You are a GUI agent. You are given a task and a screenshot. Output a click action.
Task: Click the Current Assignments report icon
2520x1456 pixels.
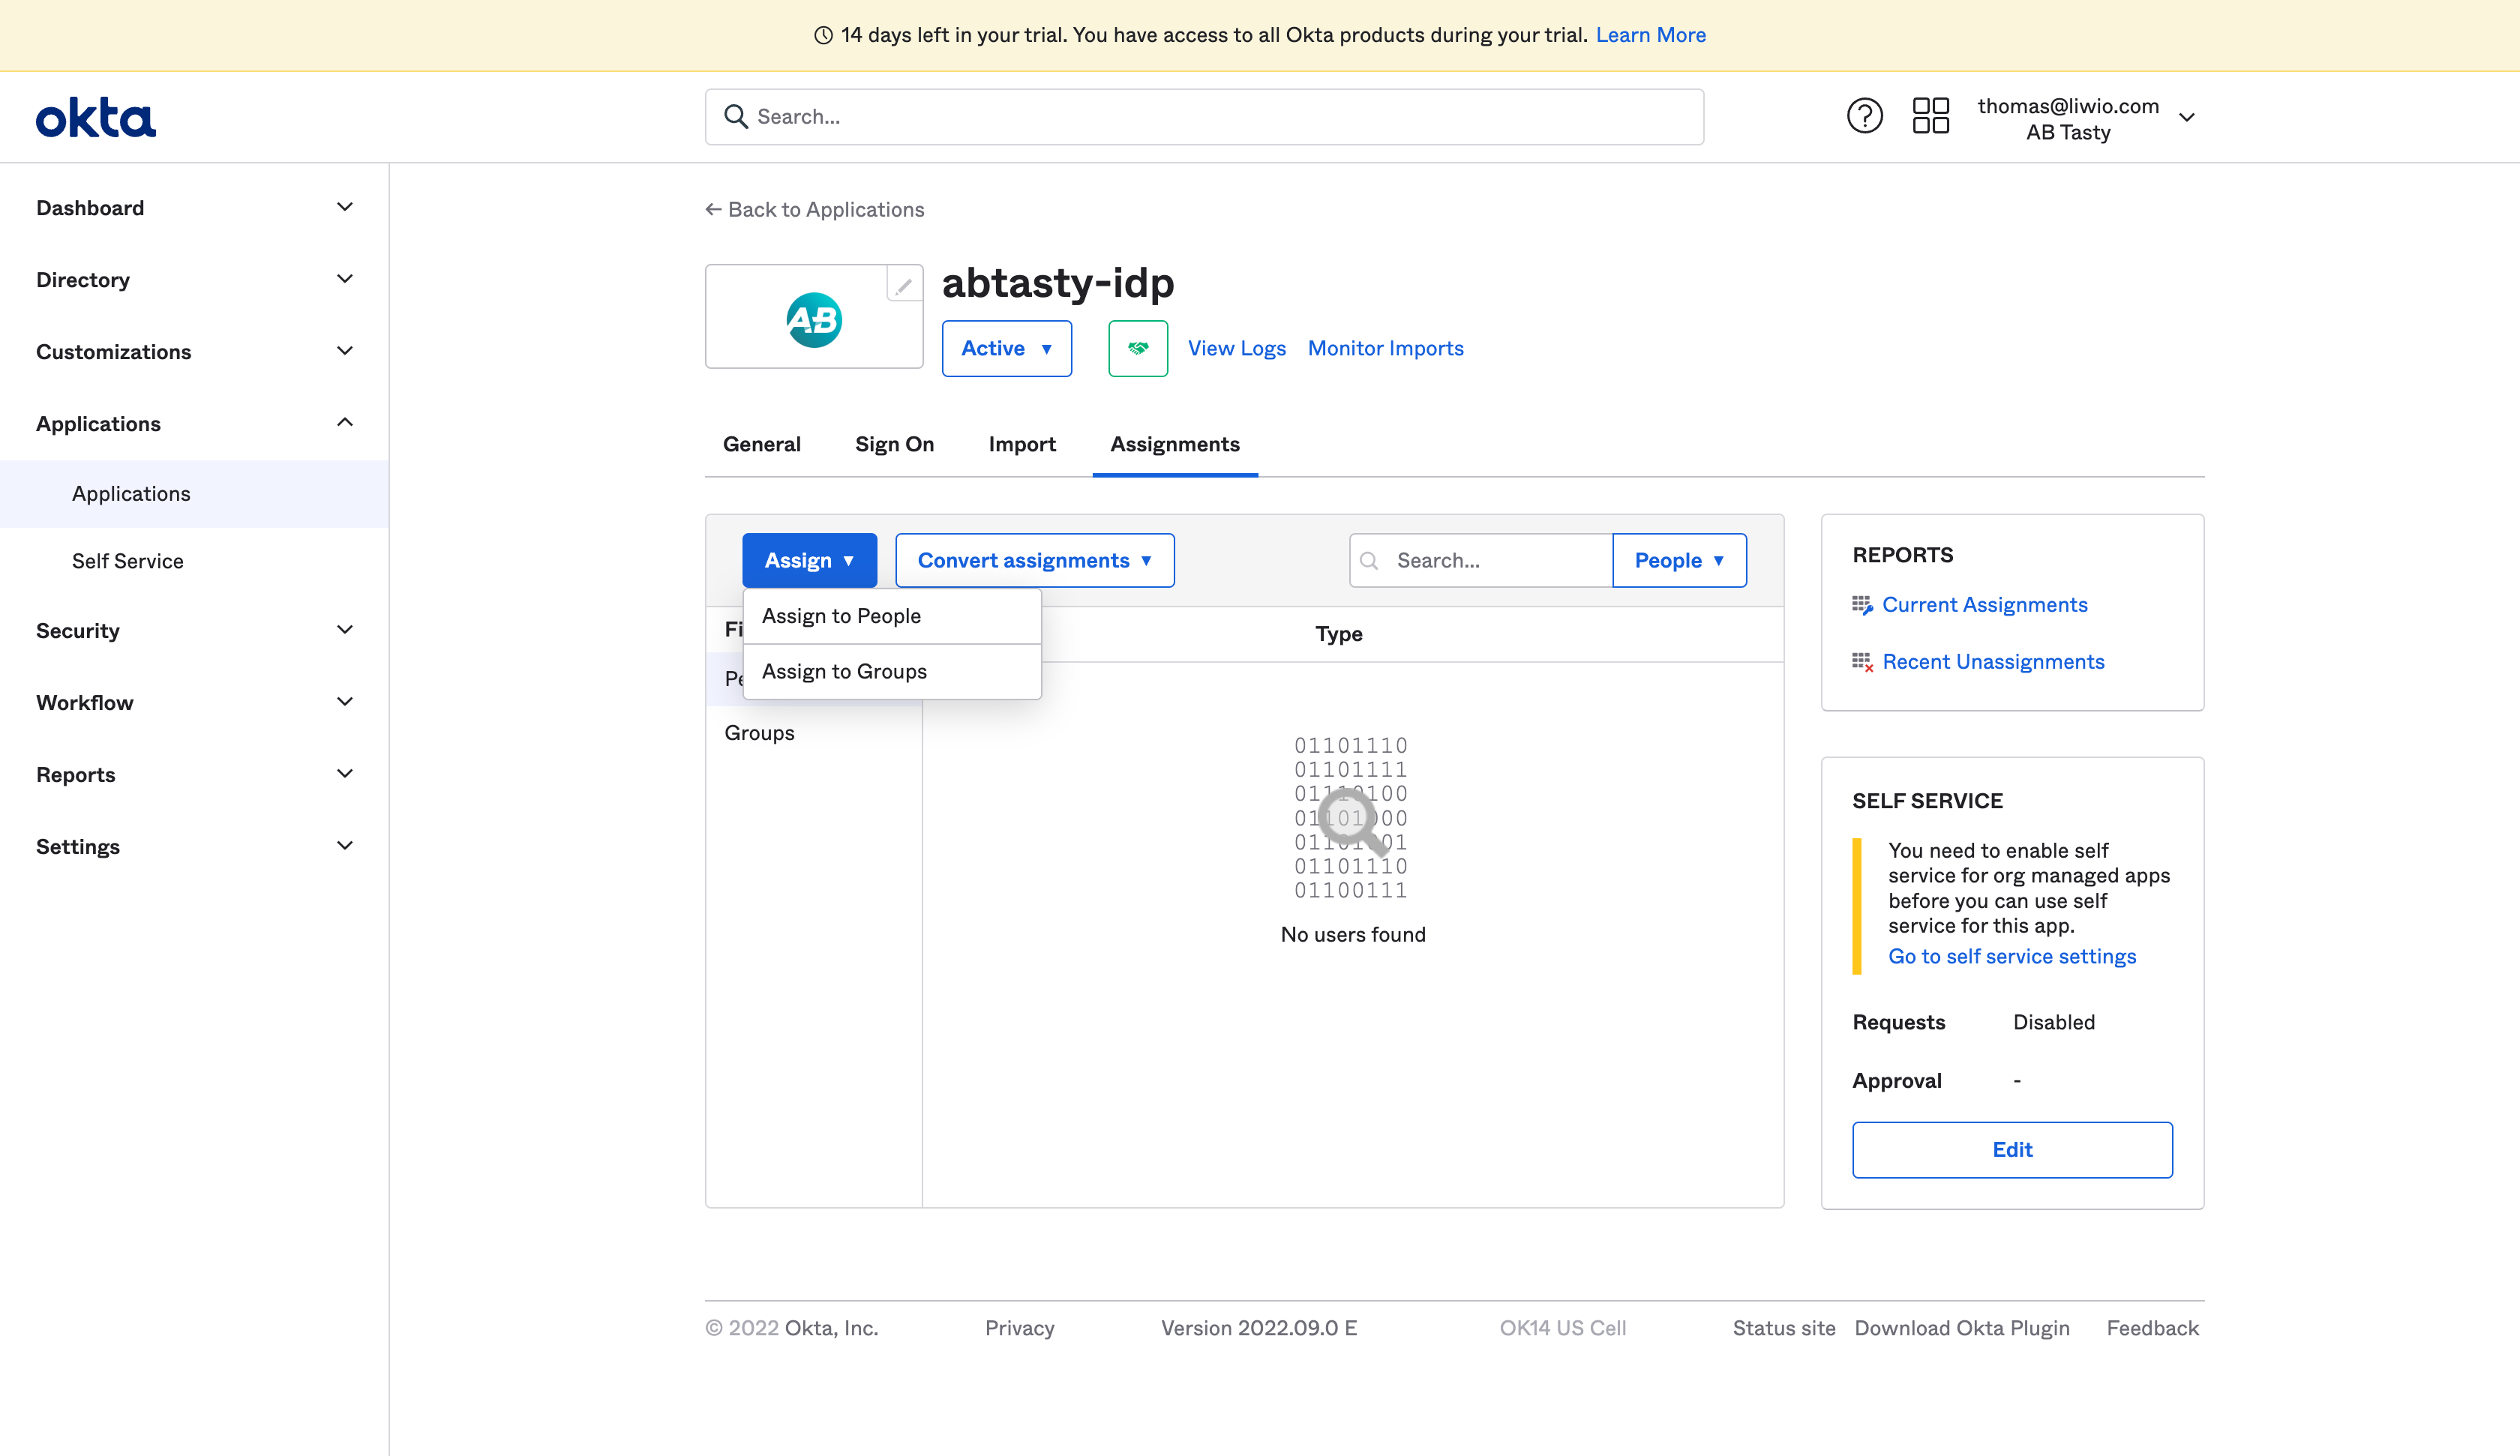1861,605
